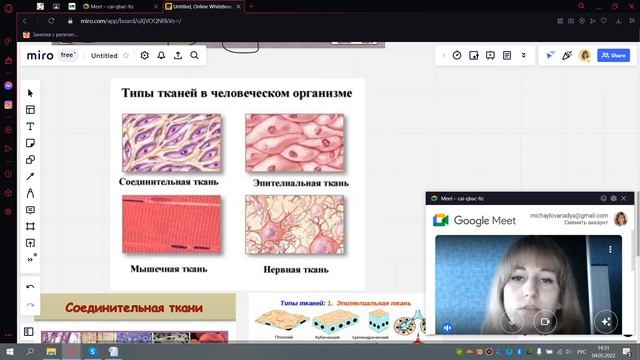640x360 pixels.
Task: Toggle the camera in the Meet preview
Action: click(545, 322)
